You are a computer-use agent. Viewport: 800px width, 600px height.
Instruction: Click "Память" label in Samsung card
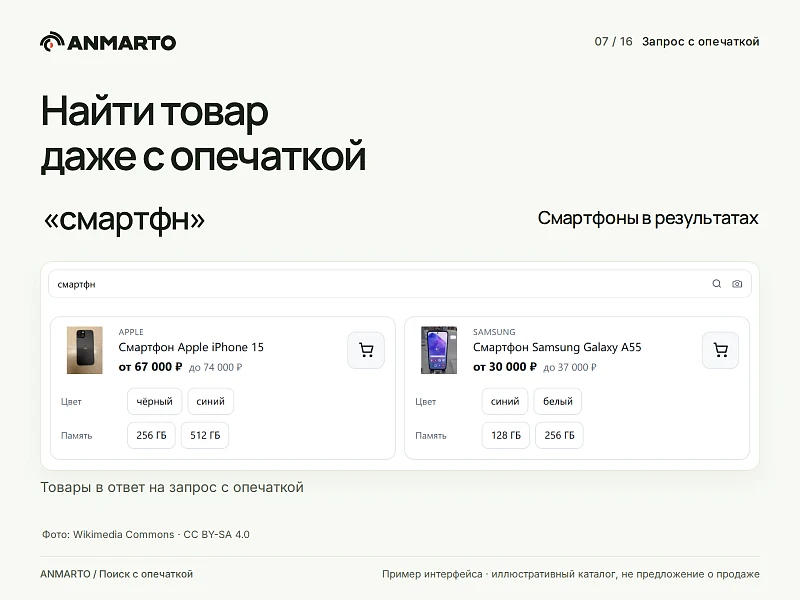point(431,436)
